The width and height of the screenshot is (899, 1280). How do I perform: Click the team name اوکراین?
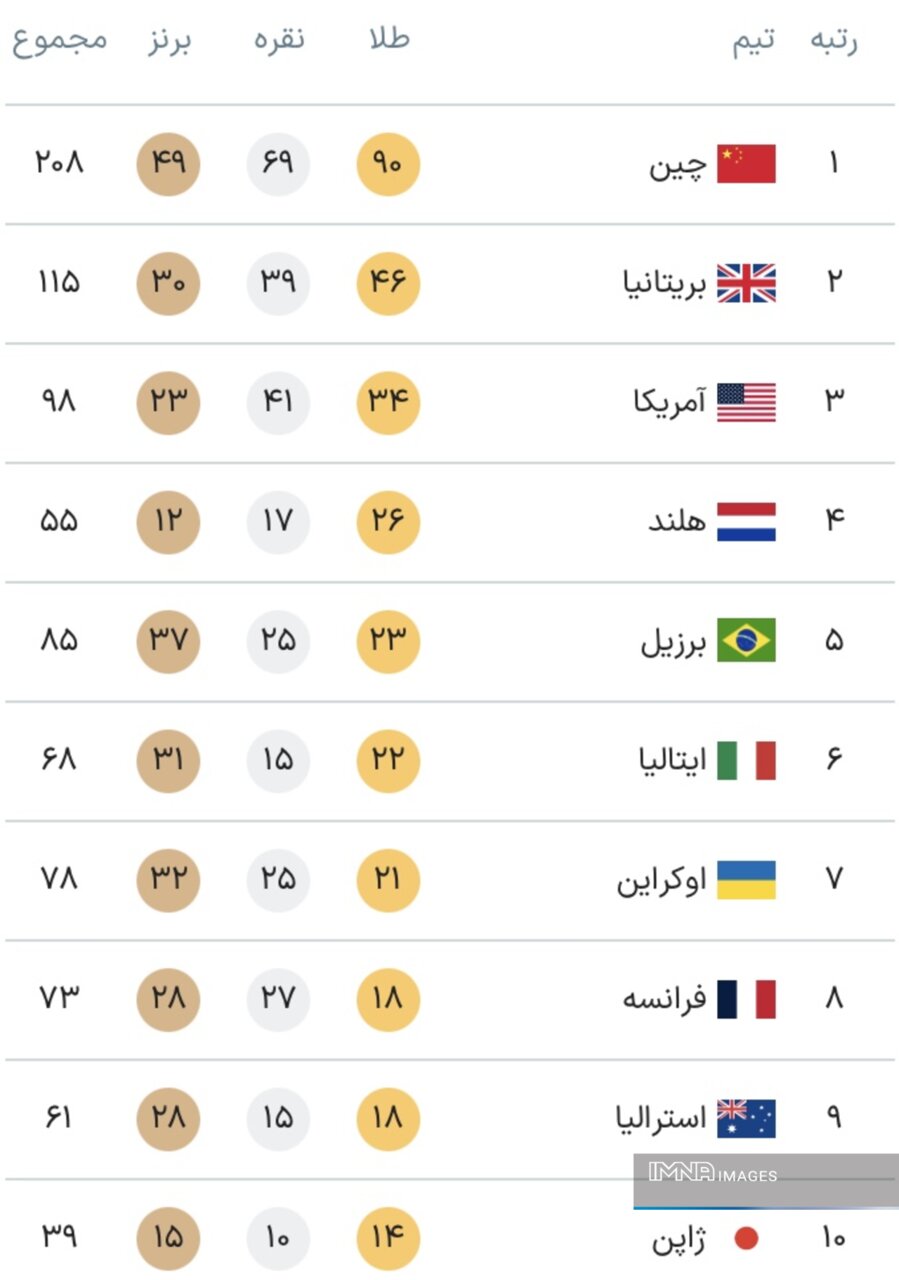click(x=661, y=881)
